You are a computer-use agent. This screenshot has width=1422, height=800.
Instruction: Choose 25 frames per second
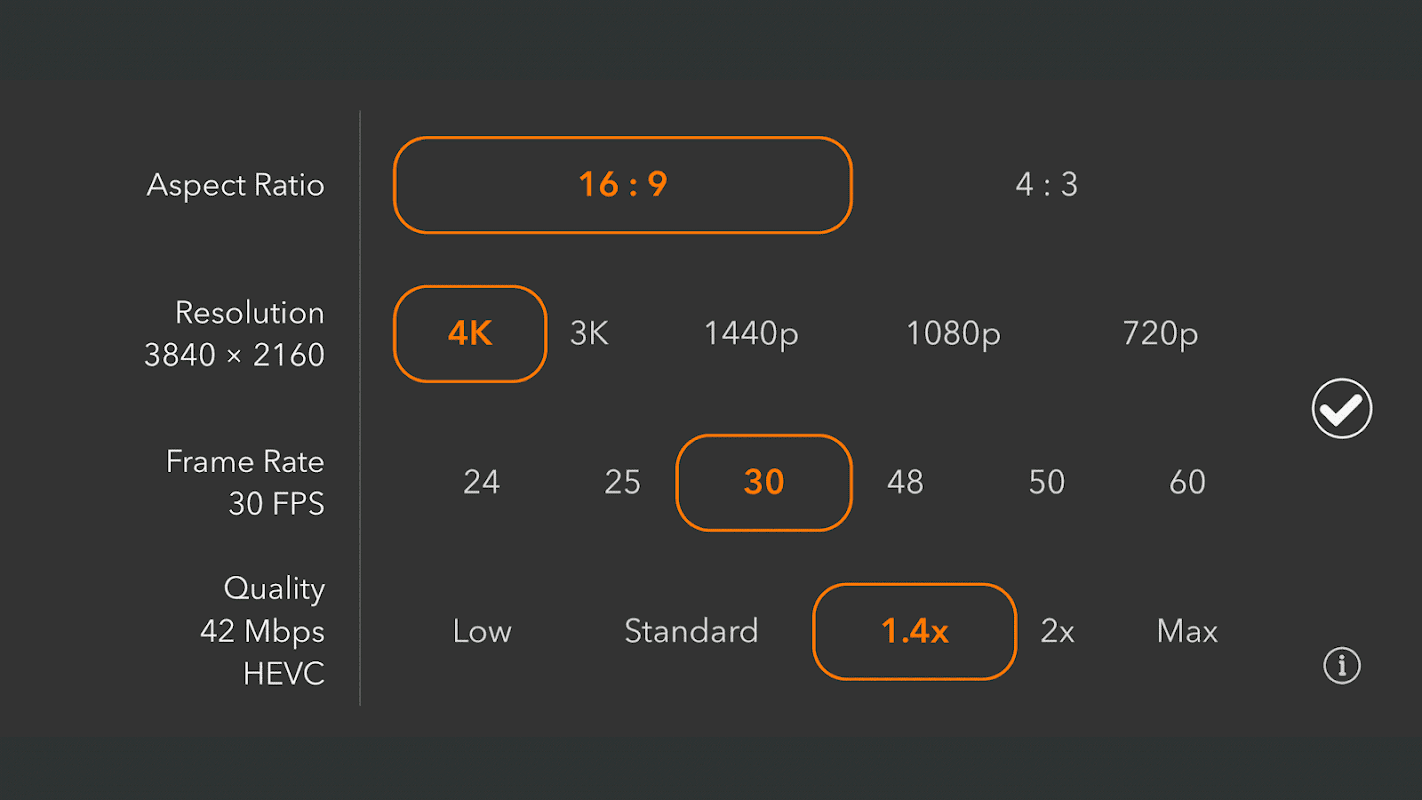(x=622, y=483)
